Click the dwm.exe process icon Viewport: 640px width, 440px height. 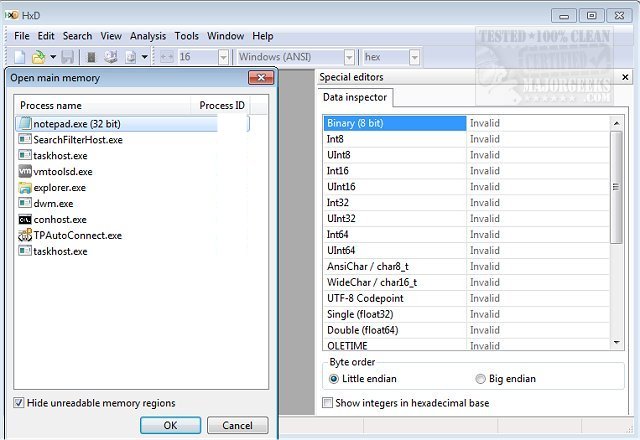point(25,203)
